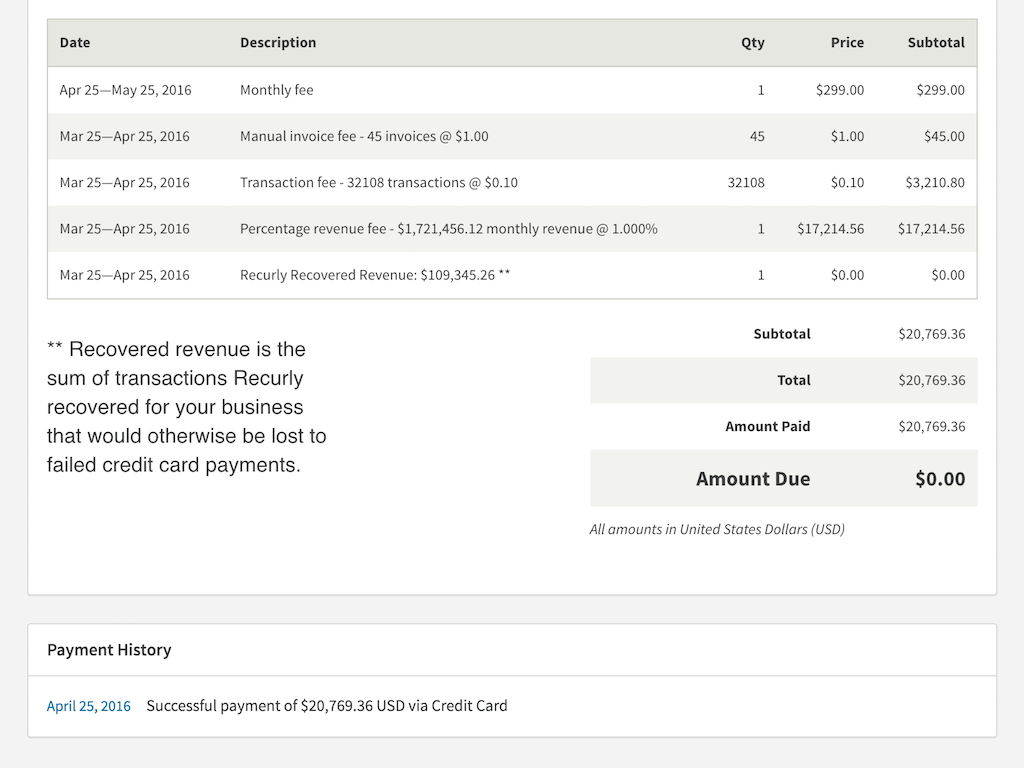Viewport: 1024px width, 768px height.
Task: Click the Payment History heading
Action: pos(109,650)
